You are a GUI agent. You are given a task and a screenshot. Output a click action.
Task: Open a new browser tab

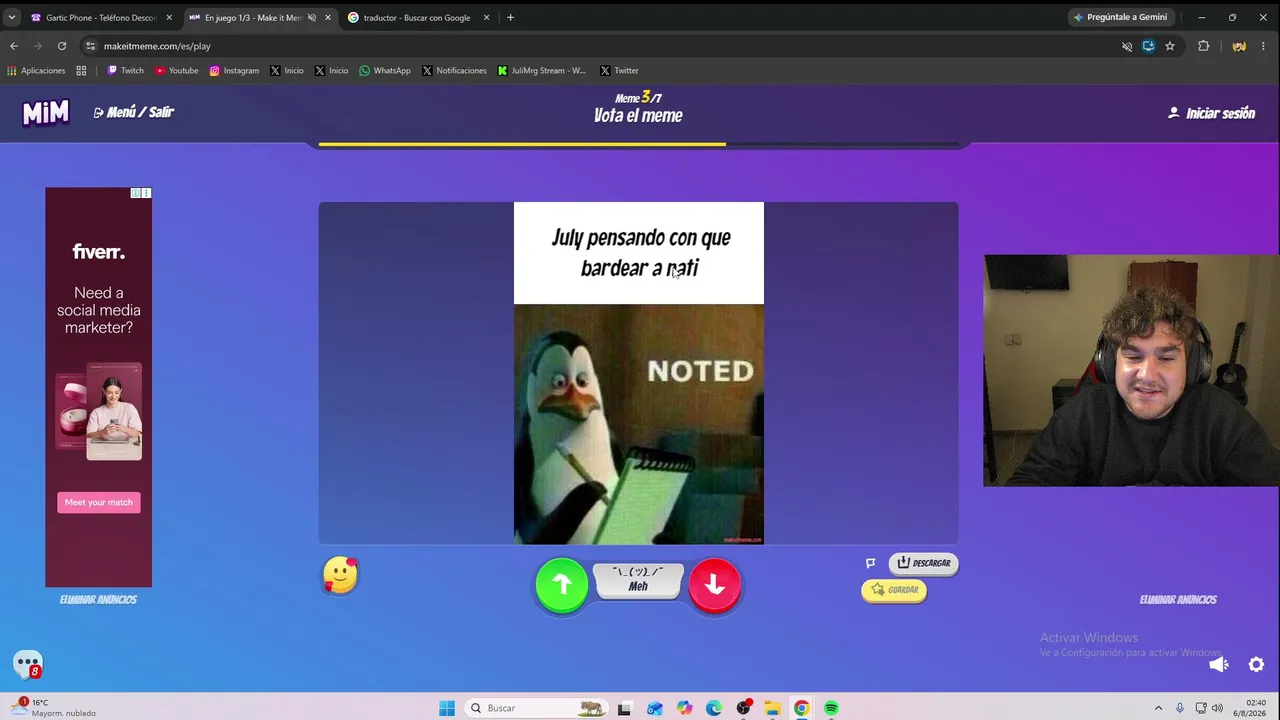click(x=510, y=18)
